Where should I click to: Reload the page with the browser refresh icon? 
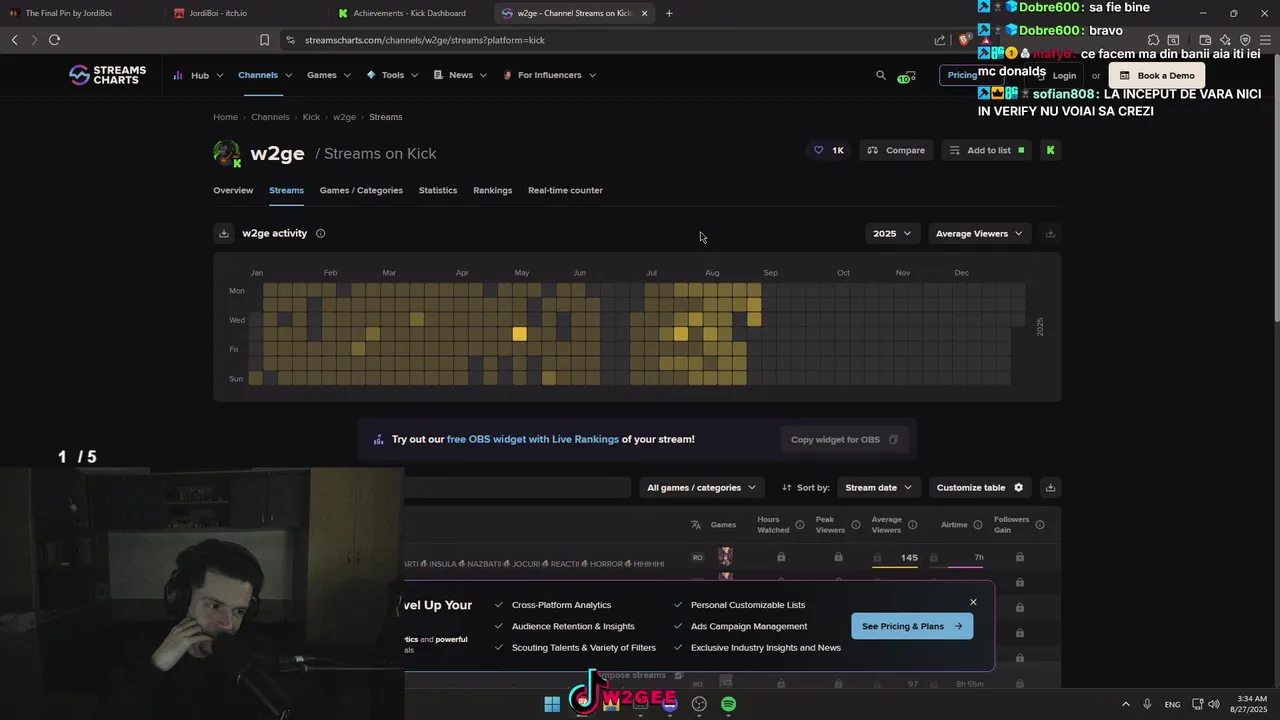point(54,40)
